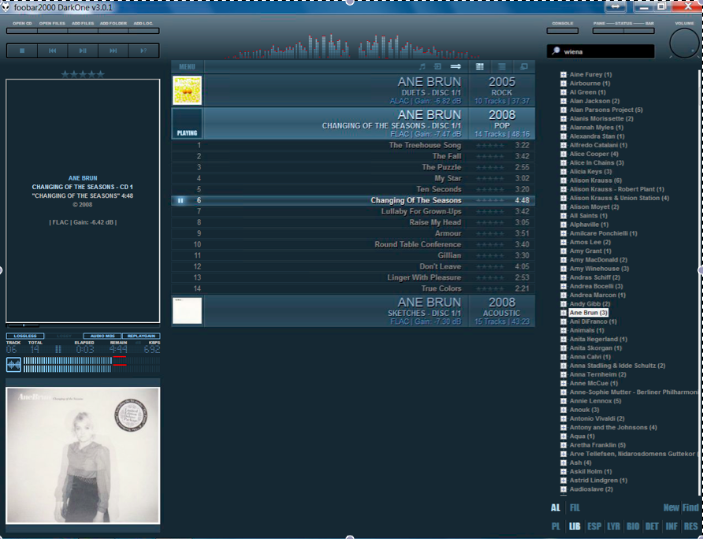Image resolution: width=703 pixels, height=539 pixels.
Task: Toggle the Lossless indicator
Action: [25, 336]
